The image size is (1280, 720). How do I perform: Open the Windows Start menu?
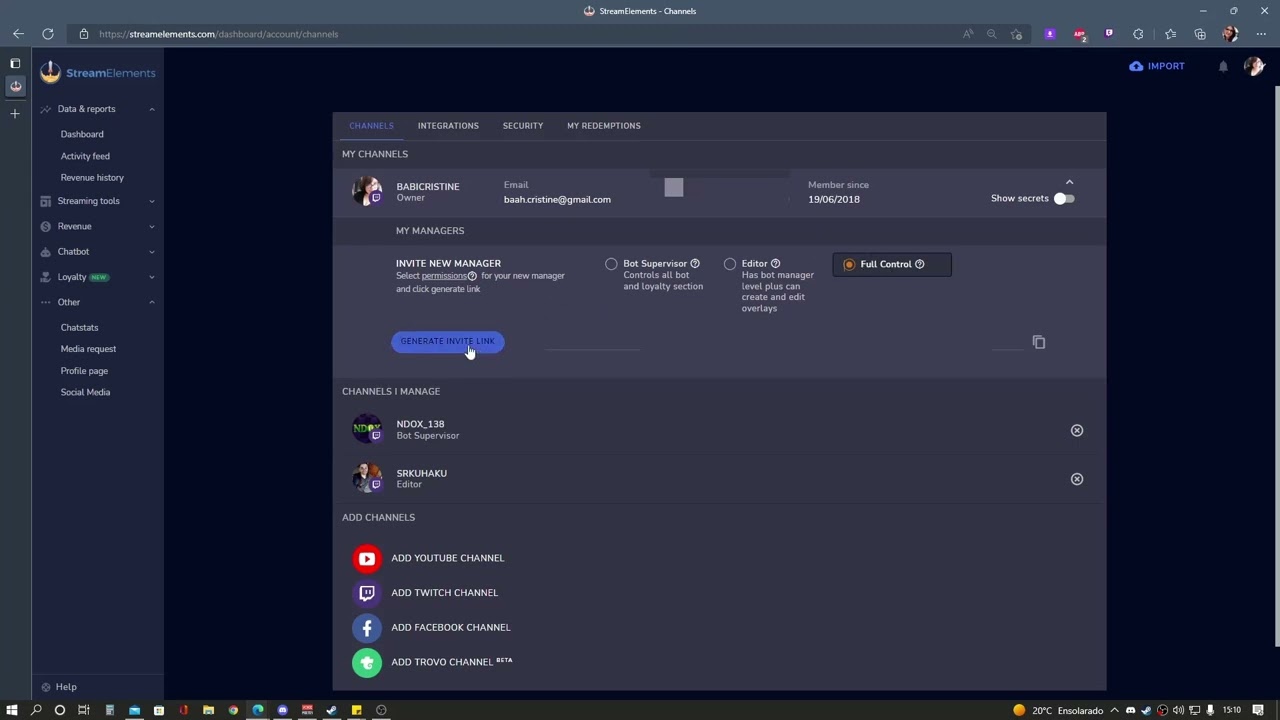tap(12, 710)
